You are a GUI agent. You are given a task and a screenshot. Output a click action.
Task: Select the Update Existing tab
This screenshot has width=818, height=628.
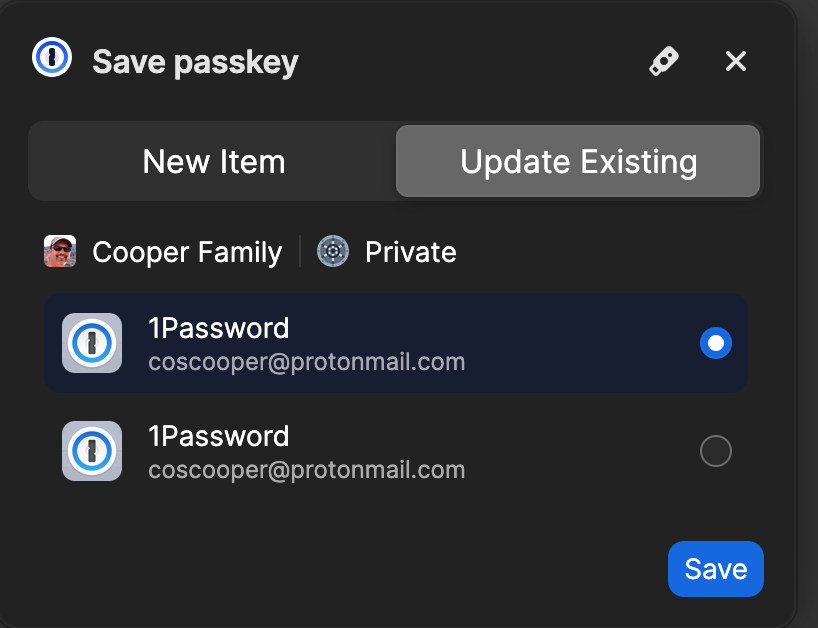578,162
